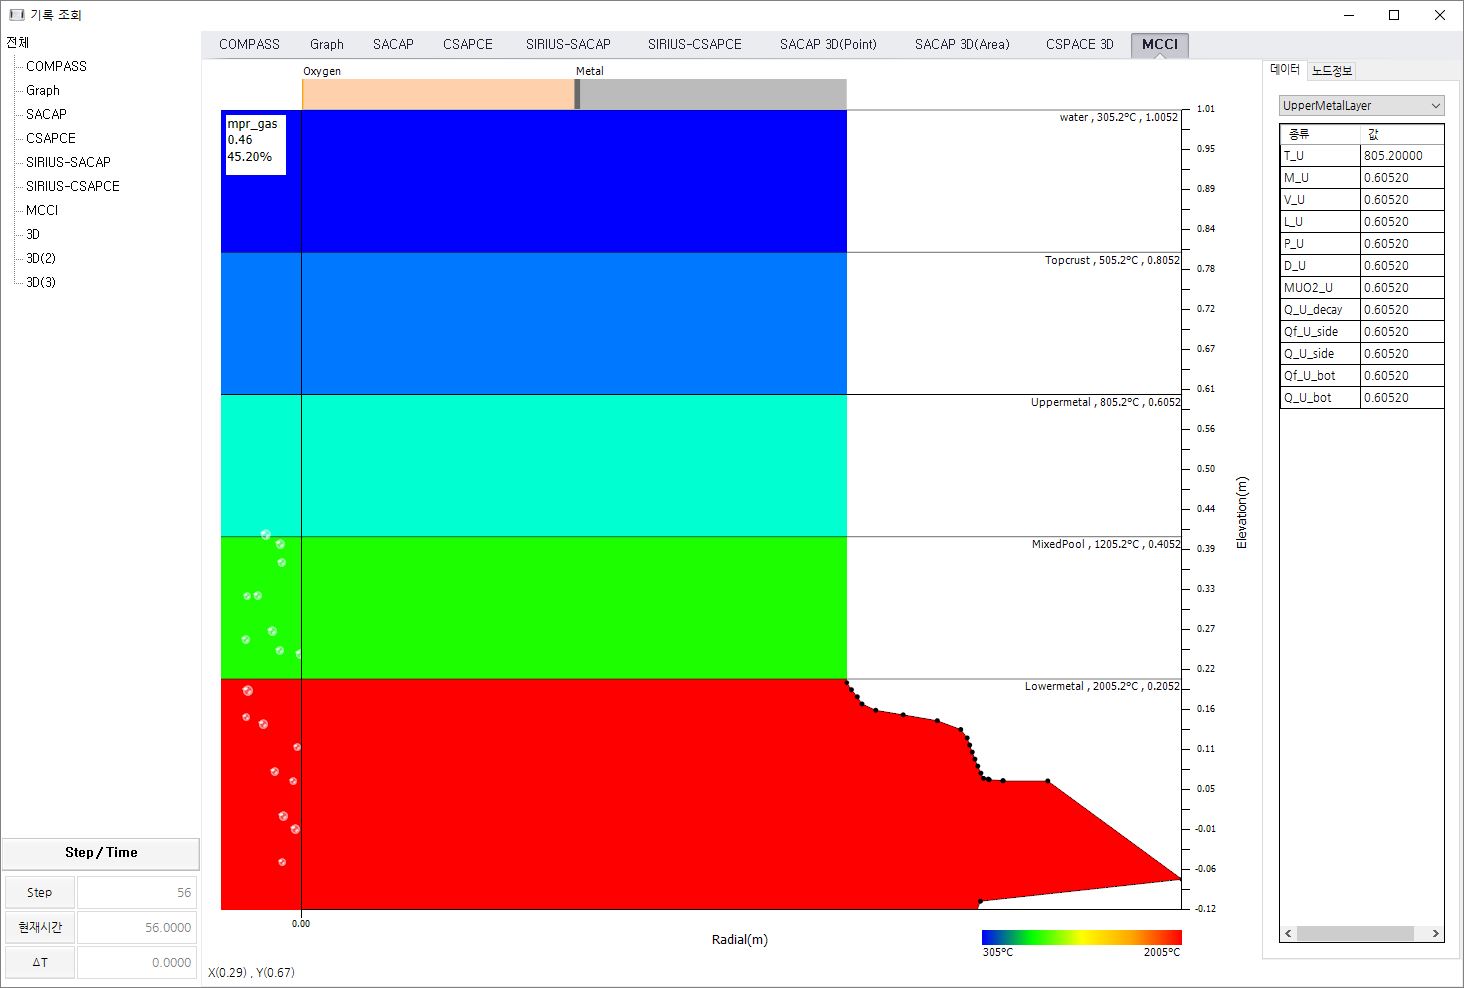
Task: Switch to the 노드정보 tab
Action: [1331, 70]
